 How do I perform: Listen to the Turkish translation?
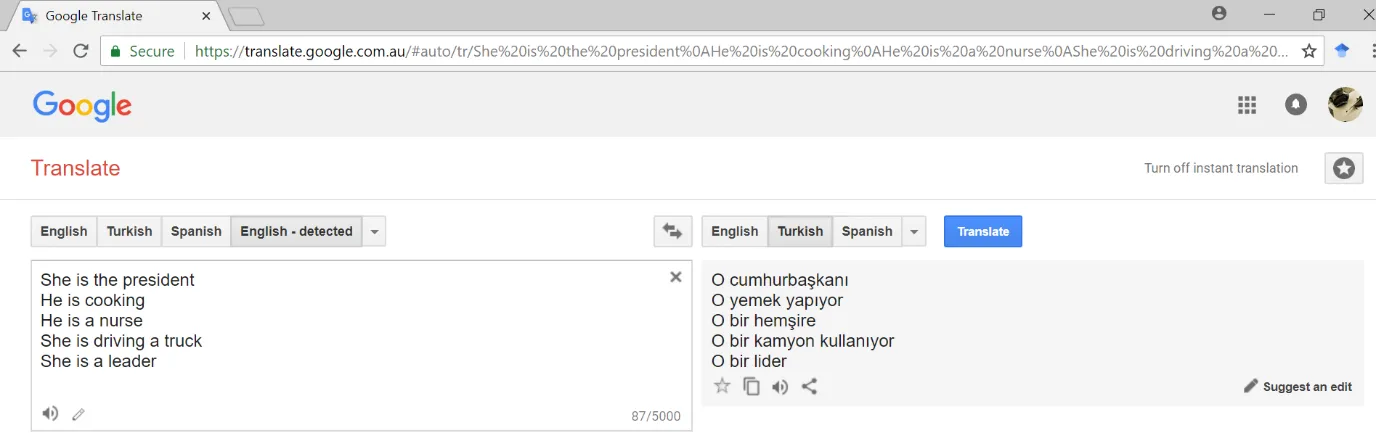coord(780,386)
